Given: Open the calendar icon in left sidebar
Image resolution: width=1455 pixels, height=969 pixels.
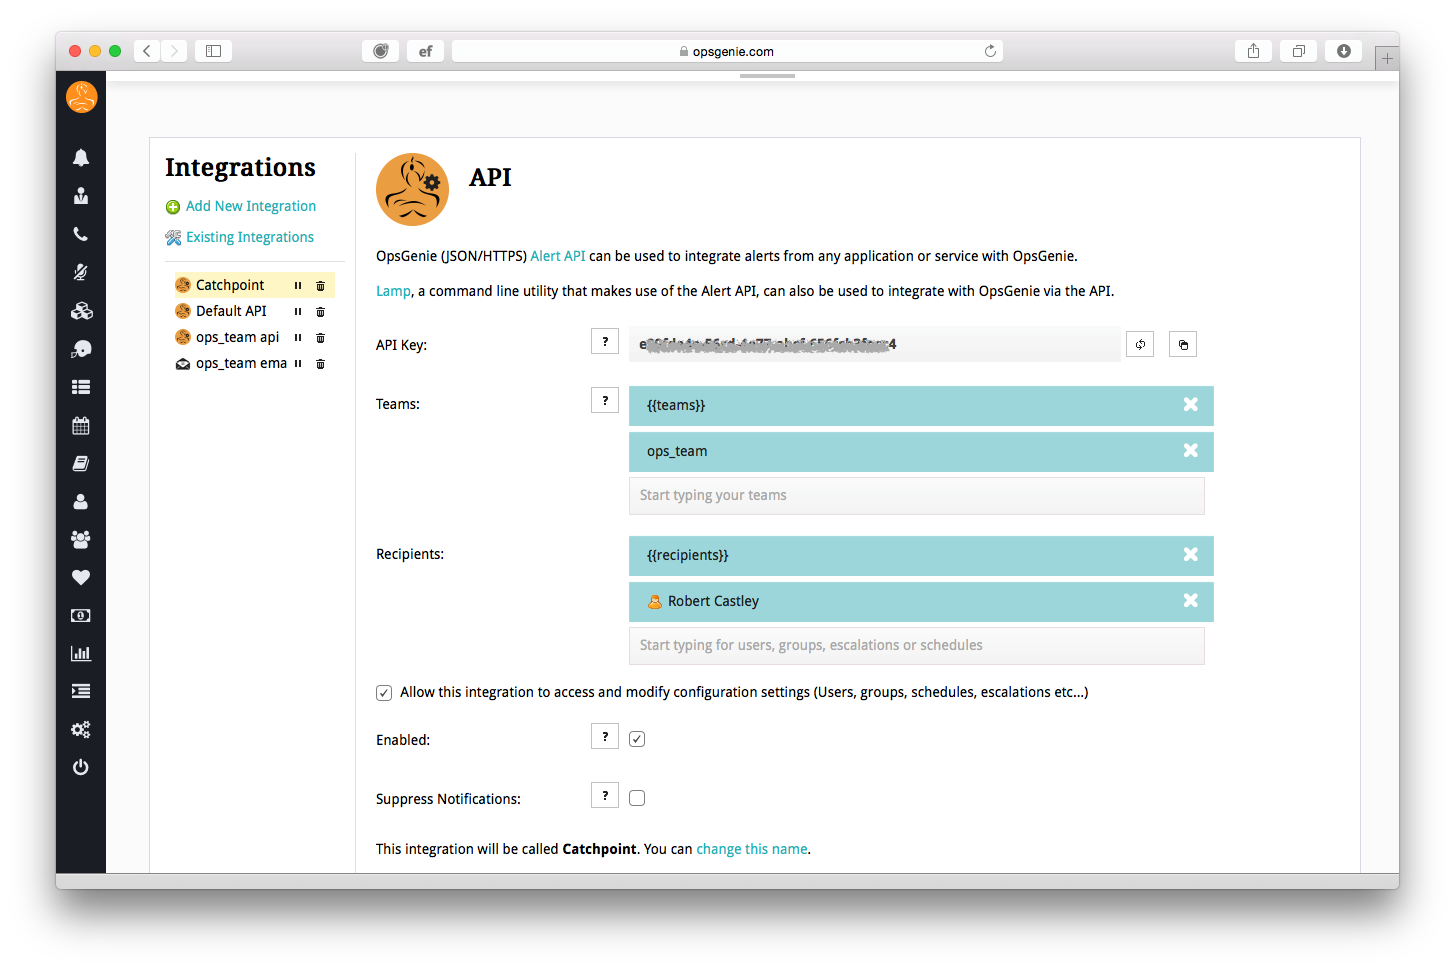Looking at the screenshot, I should click(x=81, y=425).
